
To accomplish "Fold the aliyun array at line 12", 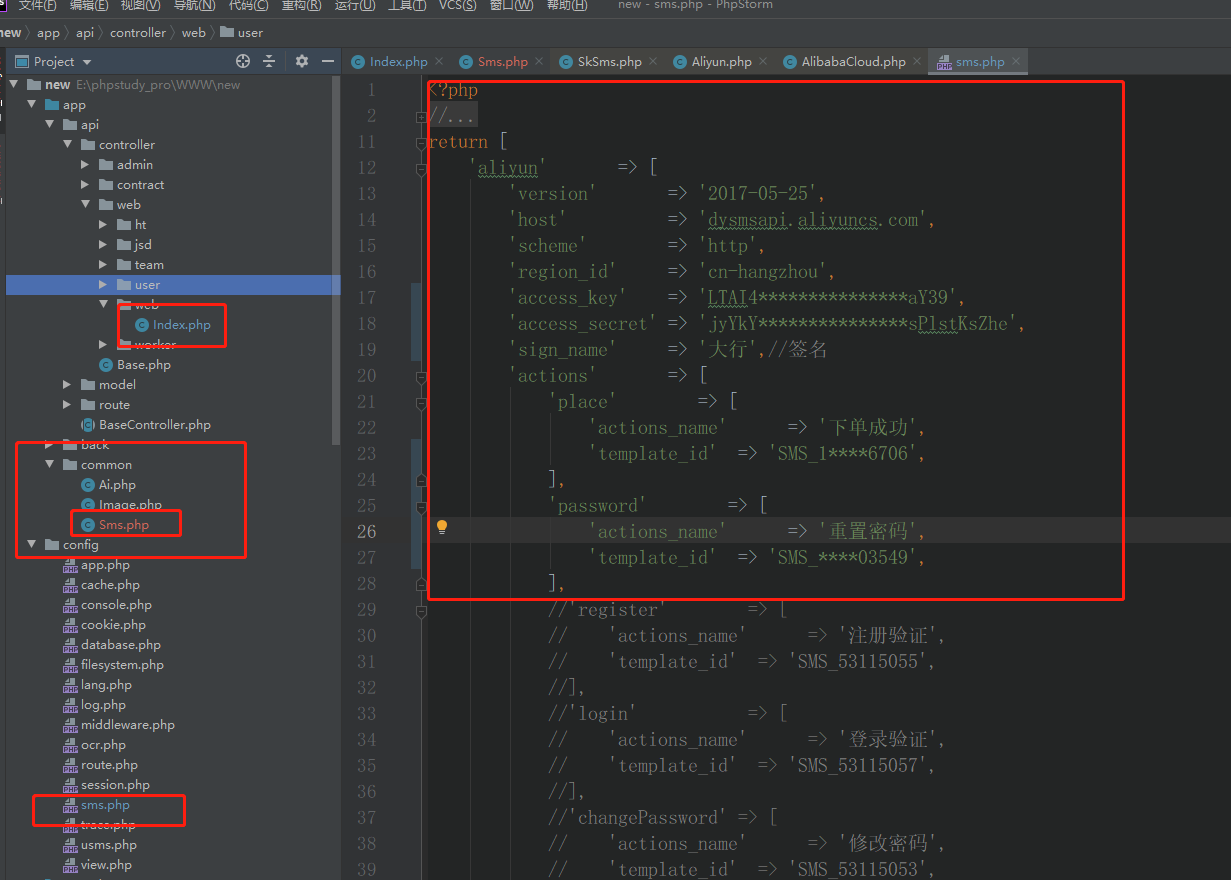I will click(421, 169).
